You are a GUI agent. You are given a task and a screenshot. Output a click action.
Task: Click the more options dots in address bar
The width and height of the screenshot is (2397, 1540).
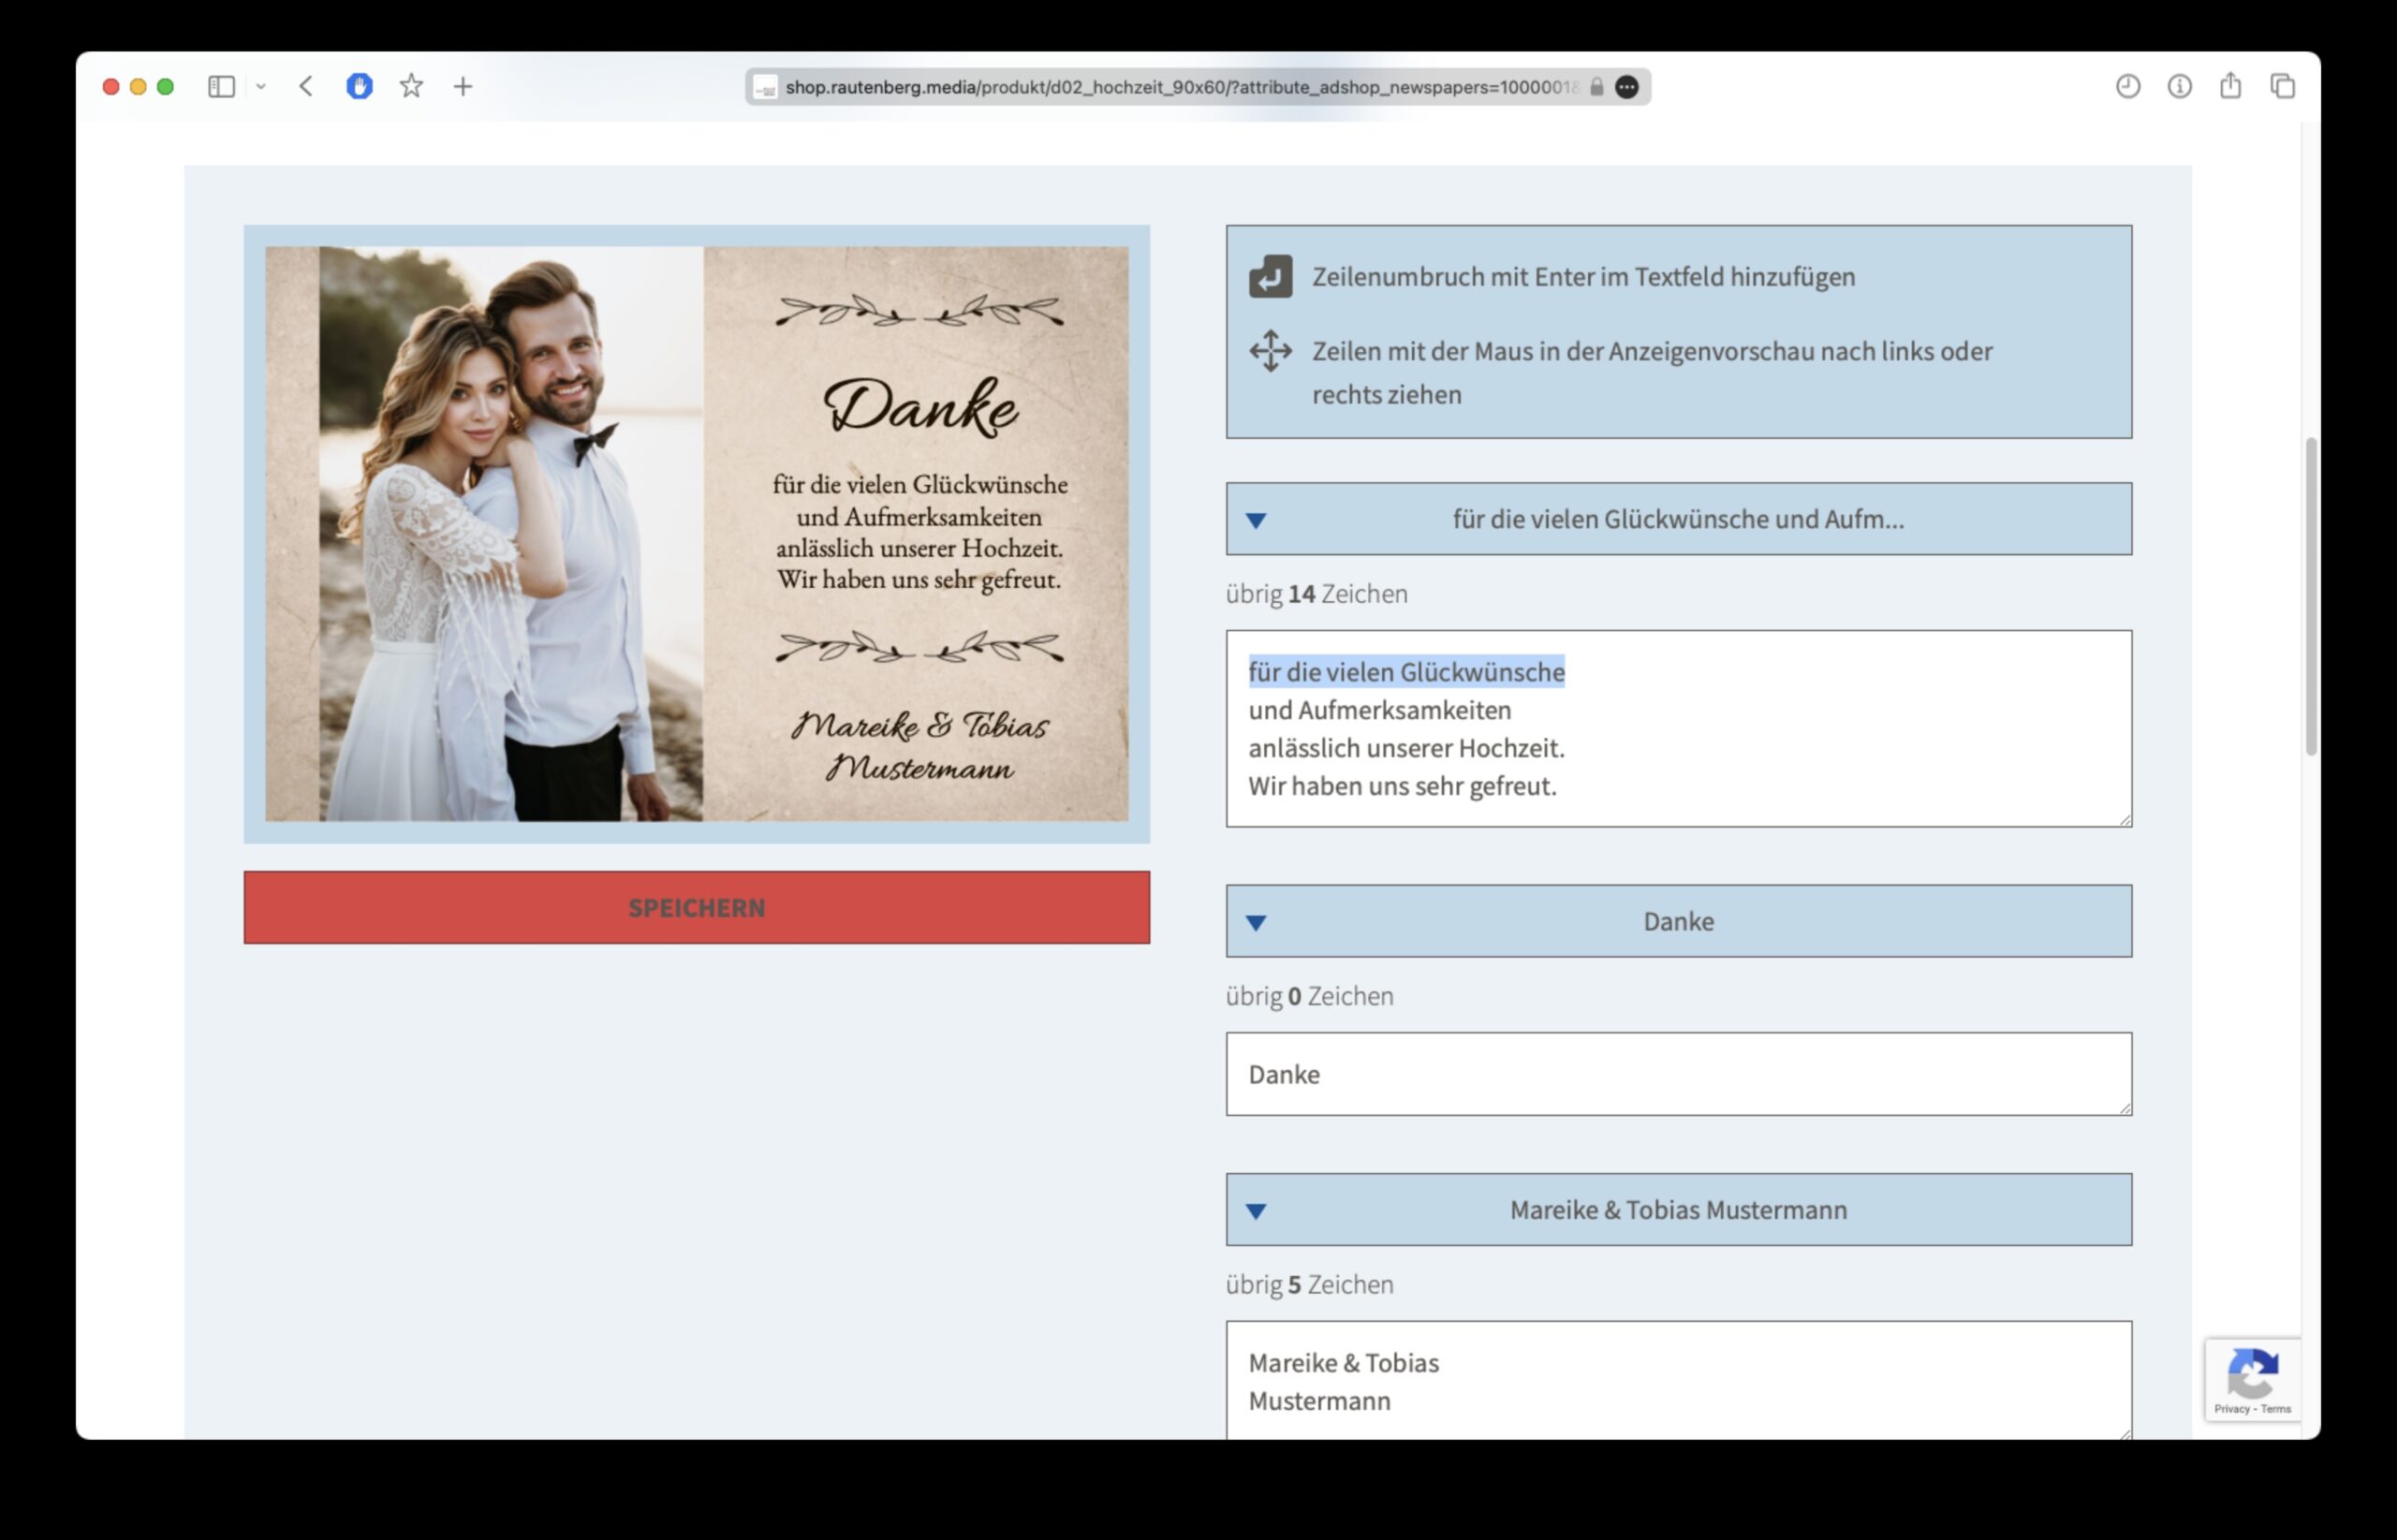(1627, 87)
